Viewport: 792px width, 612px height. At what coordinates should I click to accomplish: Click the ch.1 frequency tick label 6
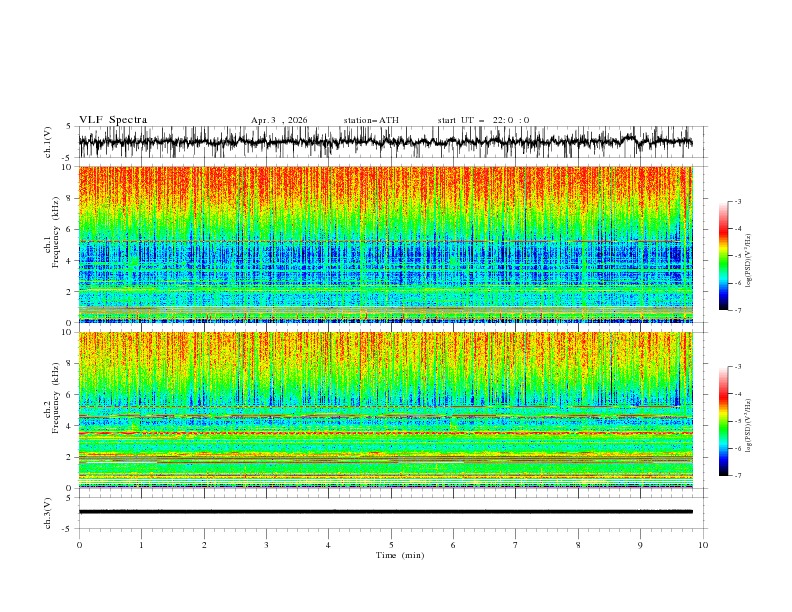pos(69,229)
